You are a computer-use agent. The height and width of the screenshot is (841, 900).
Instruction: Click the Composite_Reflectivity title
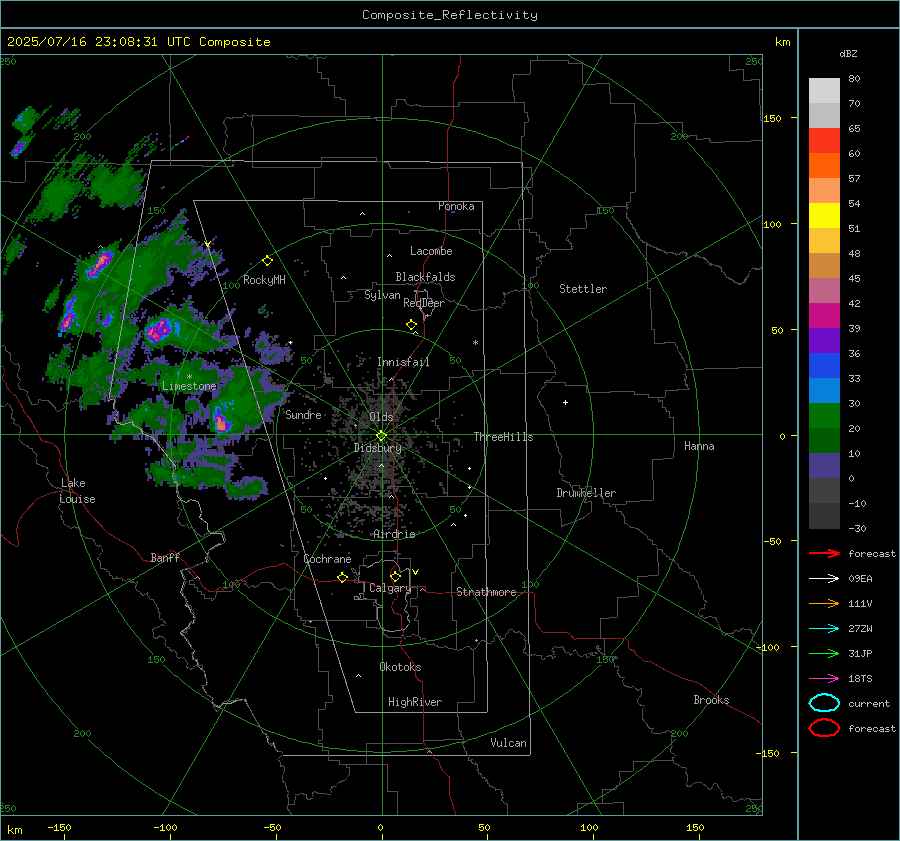click(x=449, y=15)
